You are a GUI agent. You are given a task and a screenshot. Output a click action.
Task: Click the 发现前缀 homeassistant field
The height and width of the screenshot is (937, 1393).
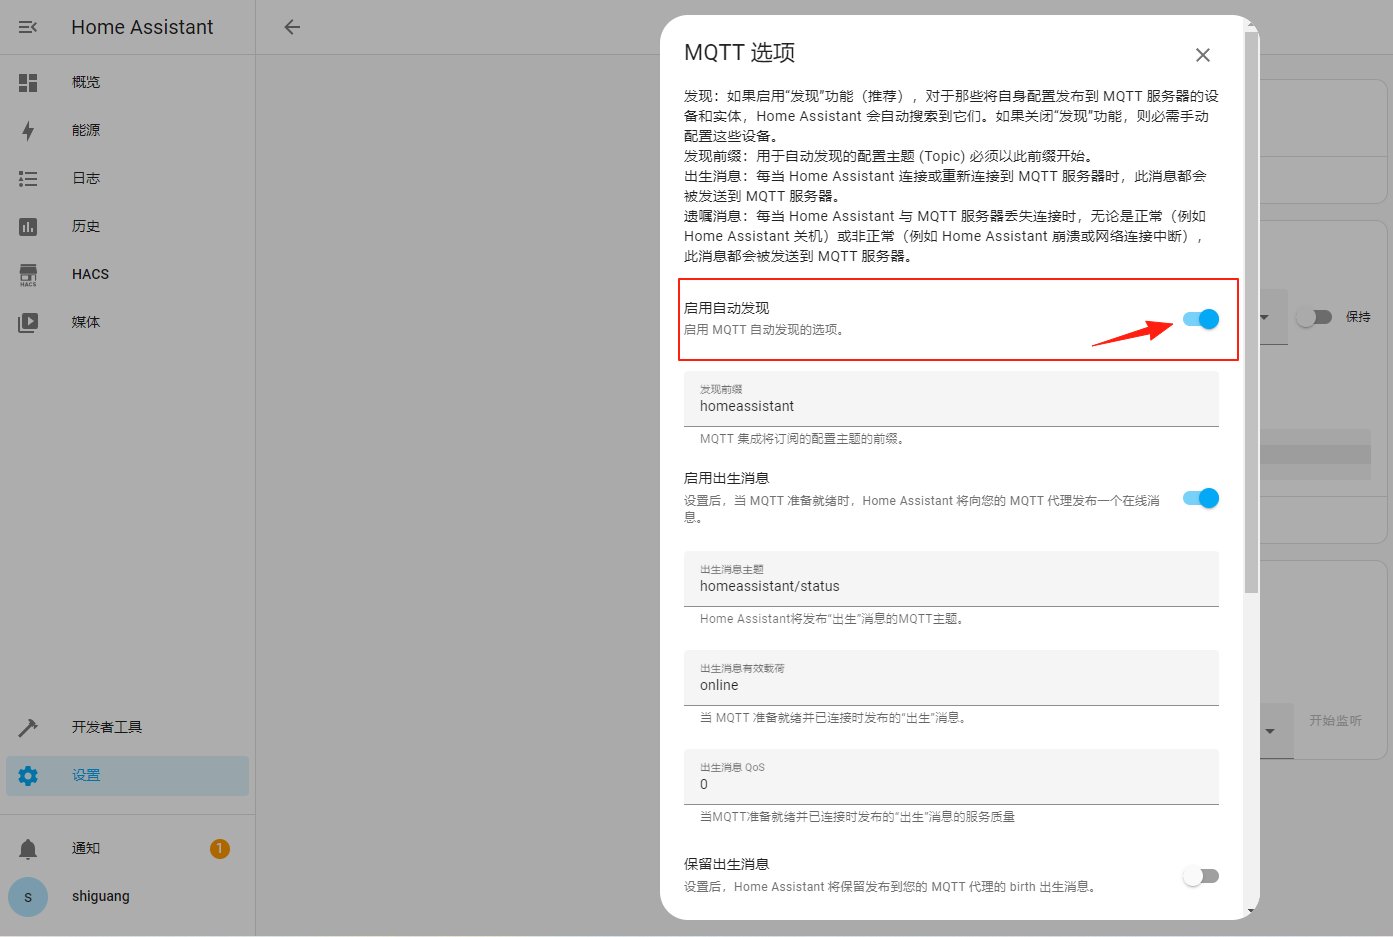click(x=951, y=399)
